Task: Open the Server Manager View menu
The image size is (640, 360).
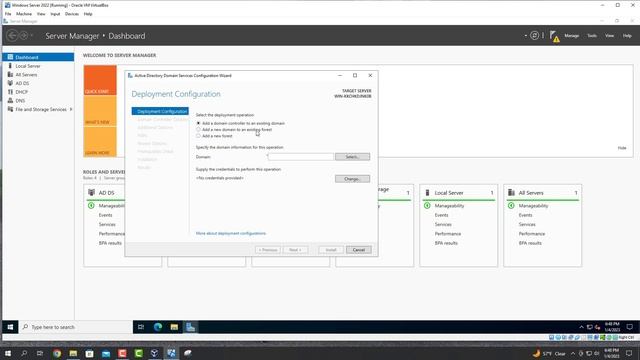Action: (609, 36)
